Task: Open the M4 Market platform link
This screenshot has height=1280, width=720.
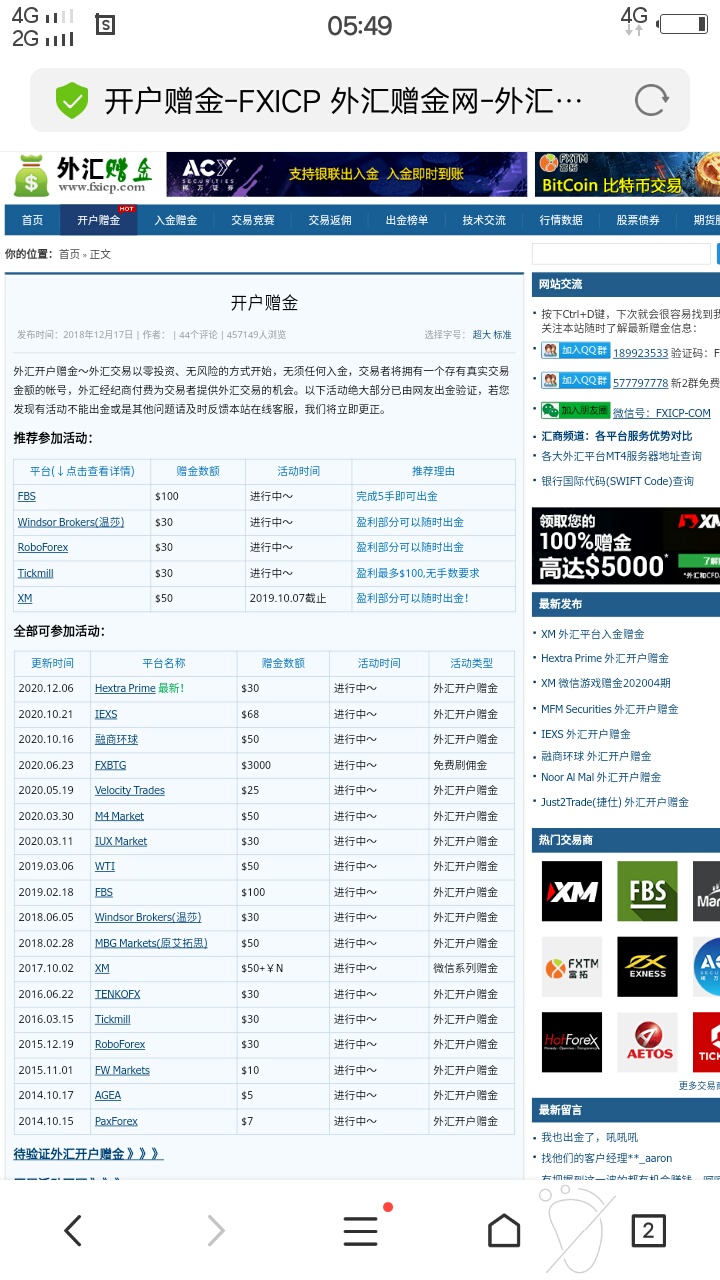Action: [x=119, y=816]
